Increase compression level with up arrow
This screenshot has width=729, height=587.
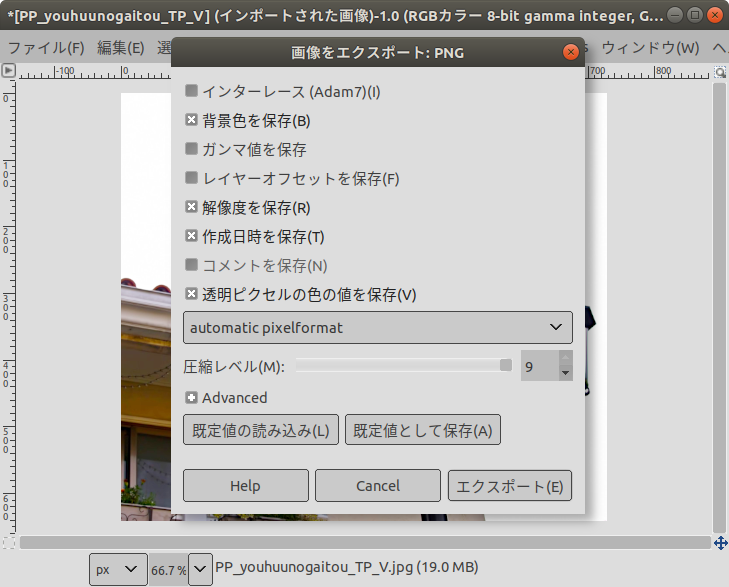[565, 358]
